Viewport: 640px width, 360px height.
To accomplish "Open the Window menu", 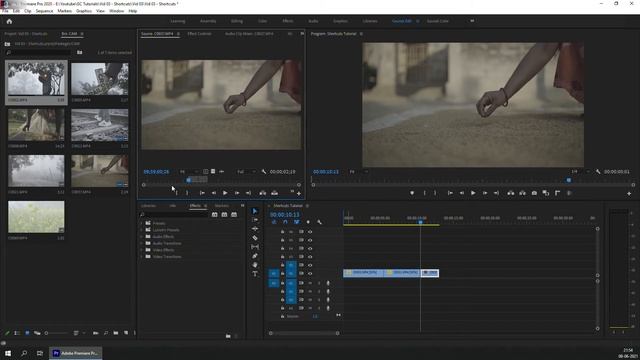I will (x=116, y=11).
